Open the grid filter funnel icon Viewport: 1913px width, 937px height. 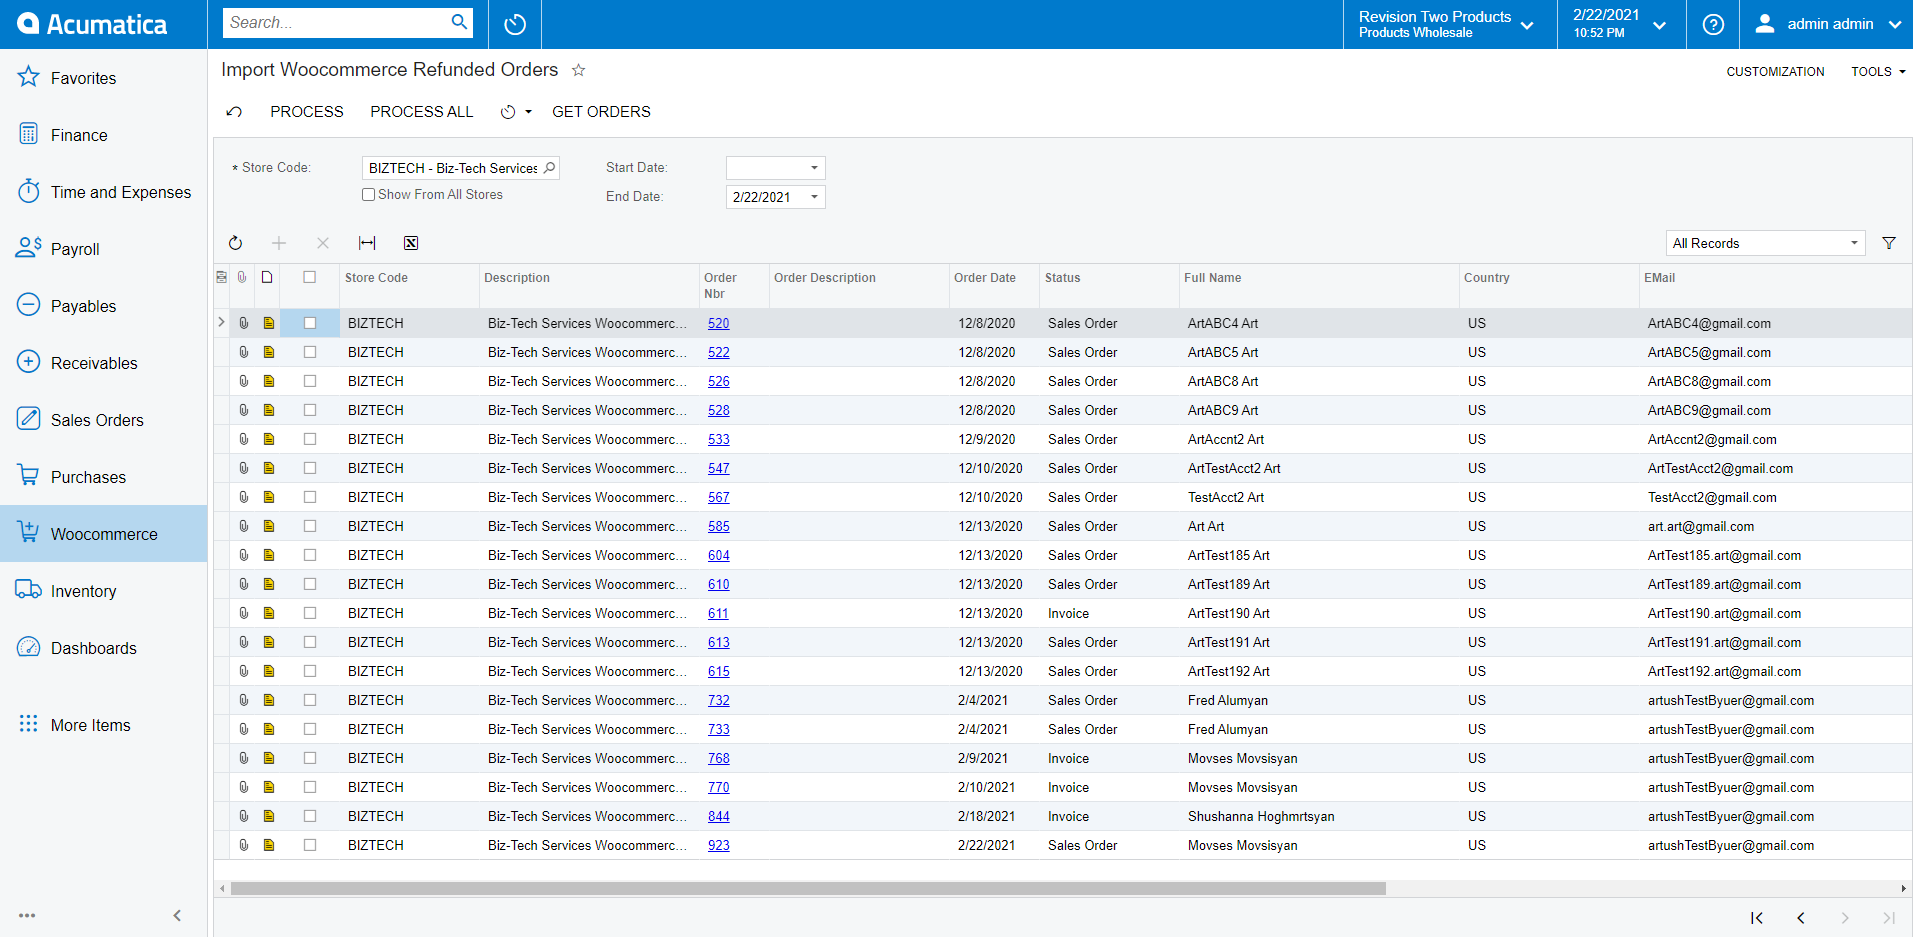tap(1889, 243)
